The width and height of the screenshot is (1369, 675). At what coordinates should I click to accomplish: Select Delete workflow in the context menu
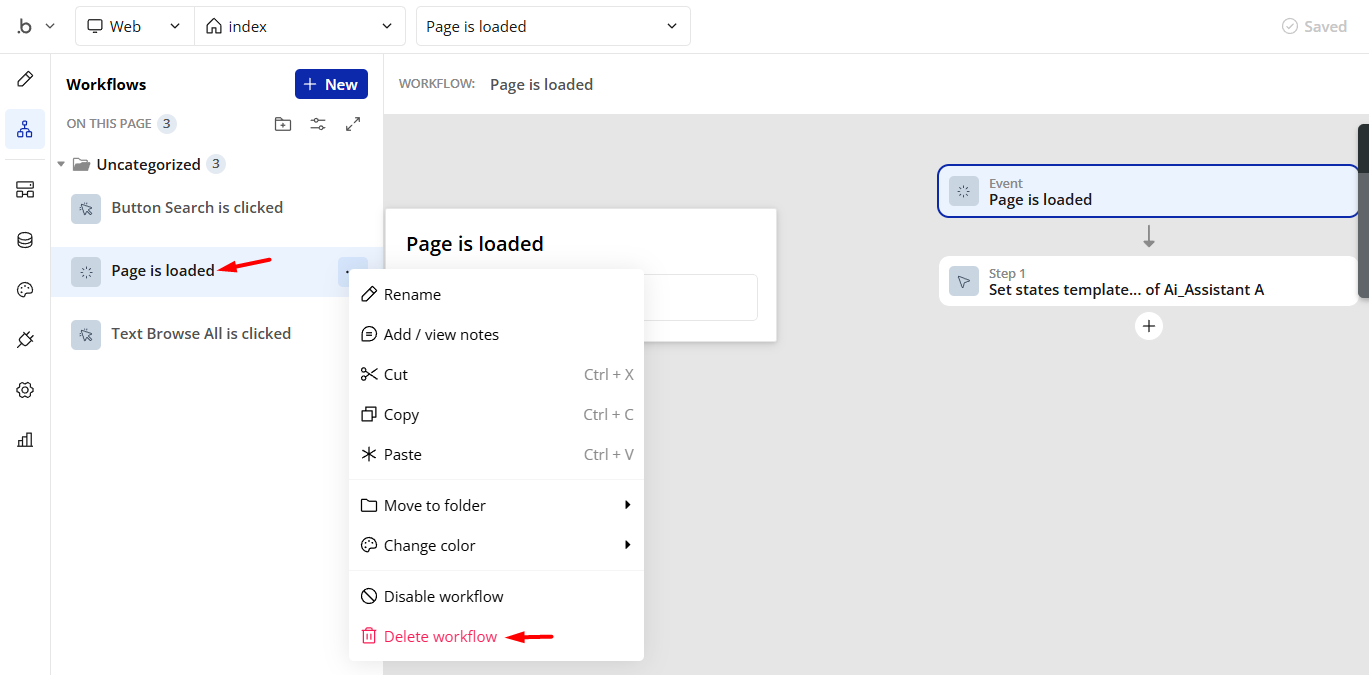click(x=440, y=636)
